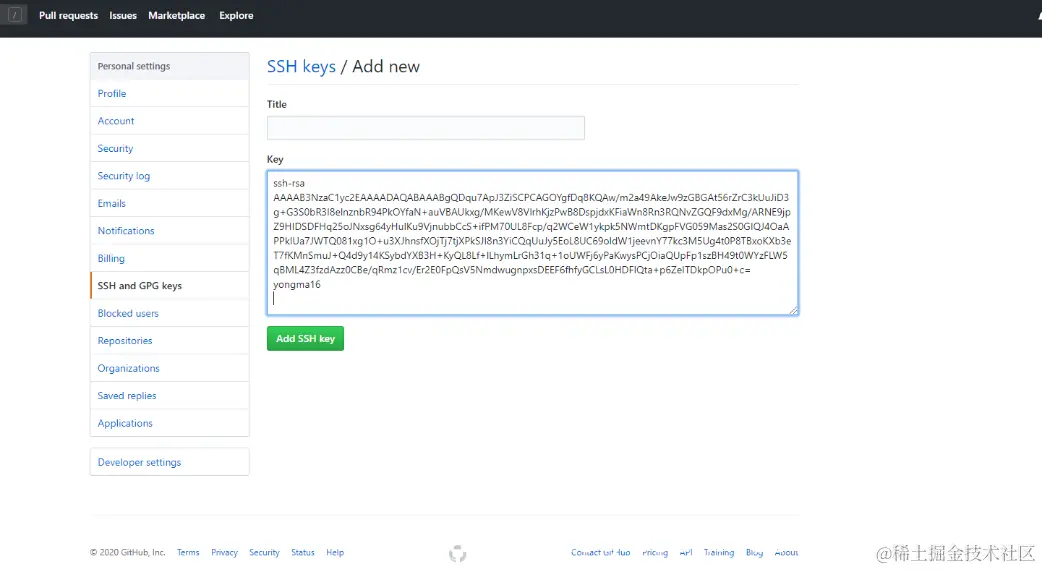Open Developer settings
This screenshot has width=1042, height=570.
pos(169,462)
